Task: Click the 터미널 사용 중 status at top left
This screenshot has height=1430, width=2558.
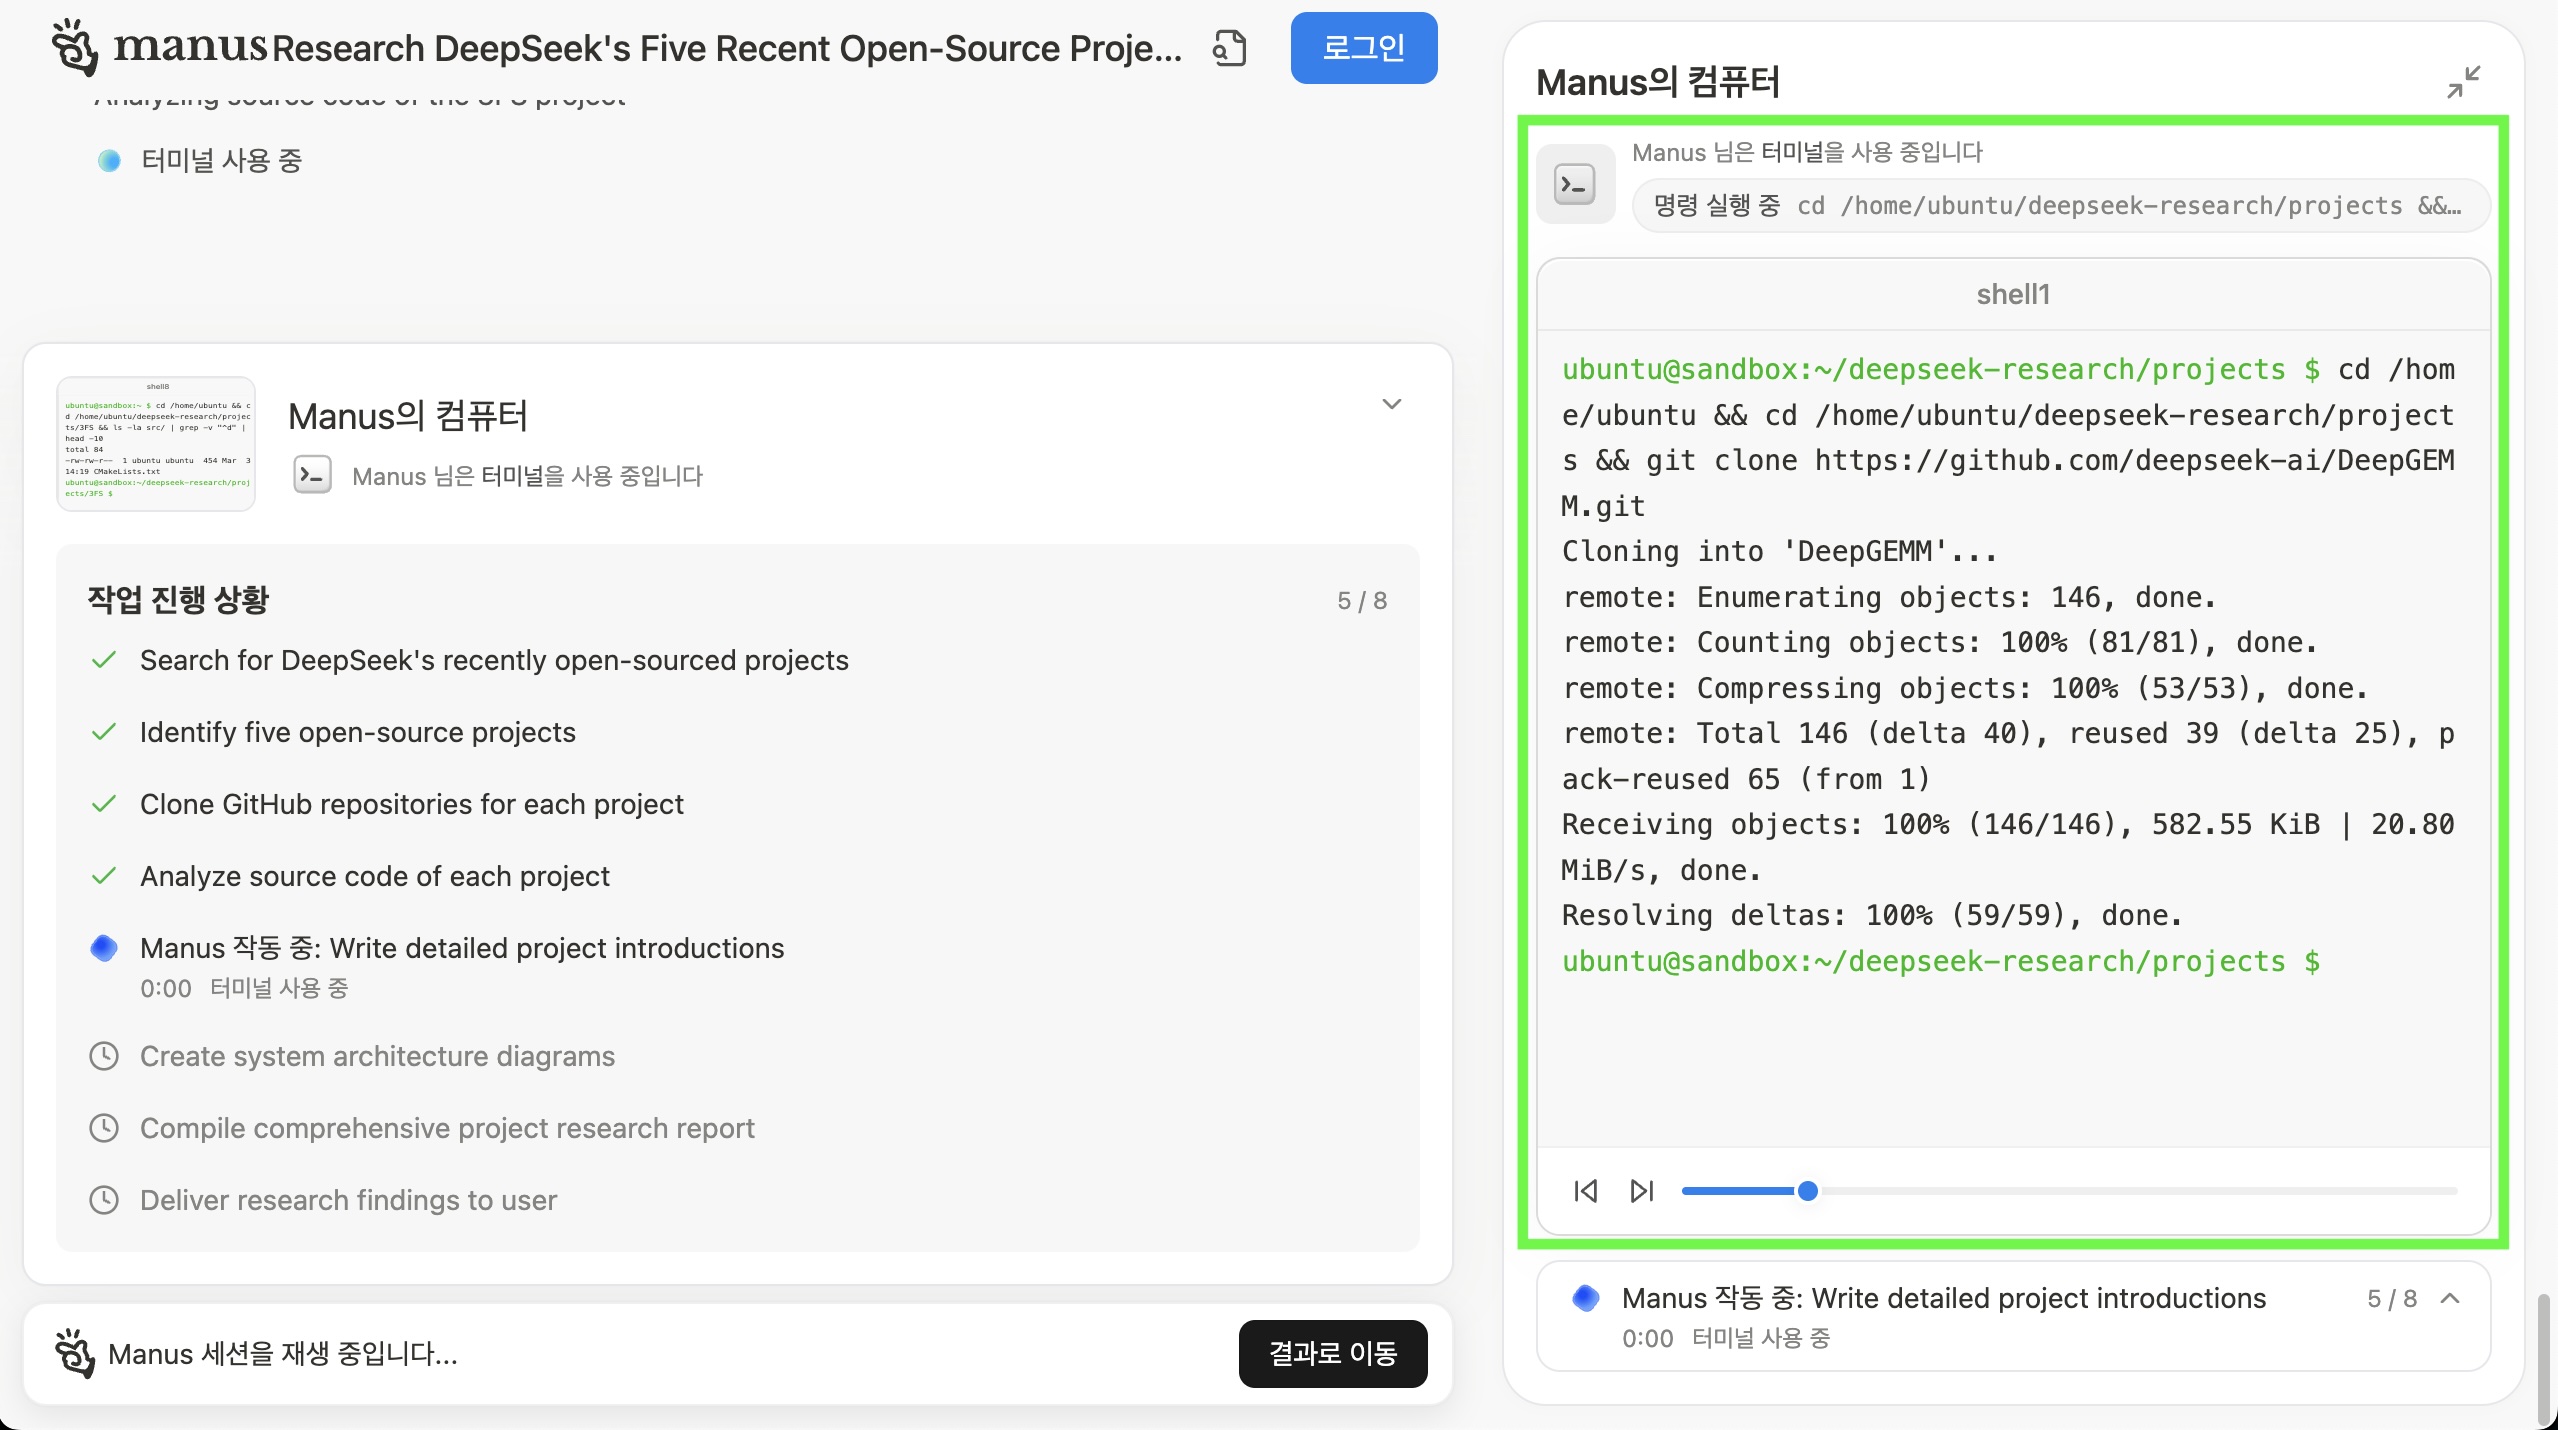Action: [x=221, y=161]
